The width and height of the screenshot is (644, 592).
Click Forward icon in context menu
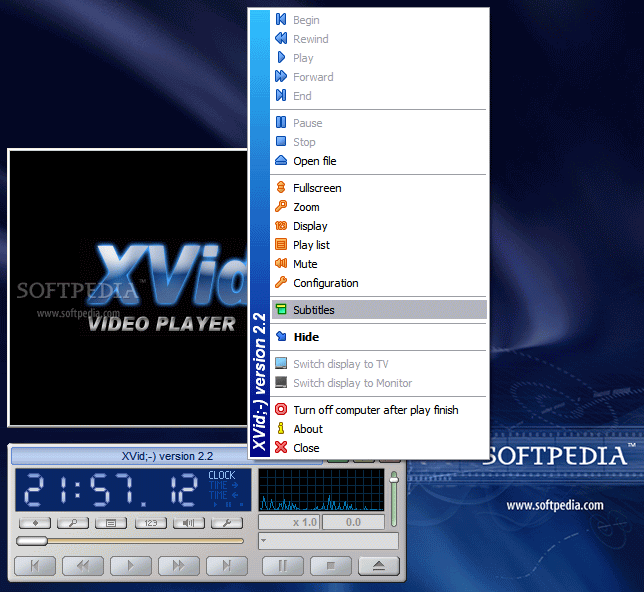(281, 76)
